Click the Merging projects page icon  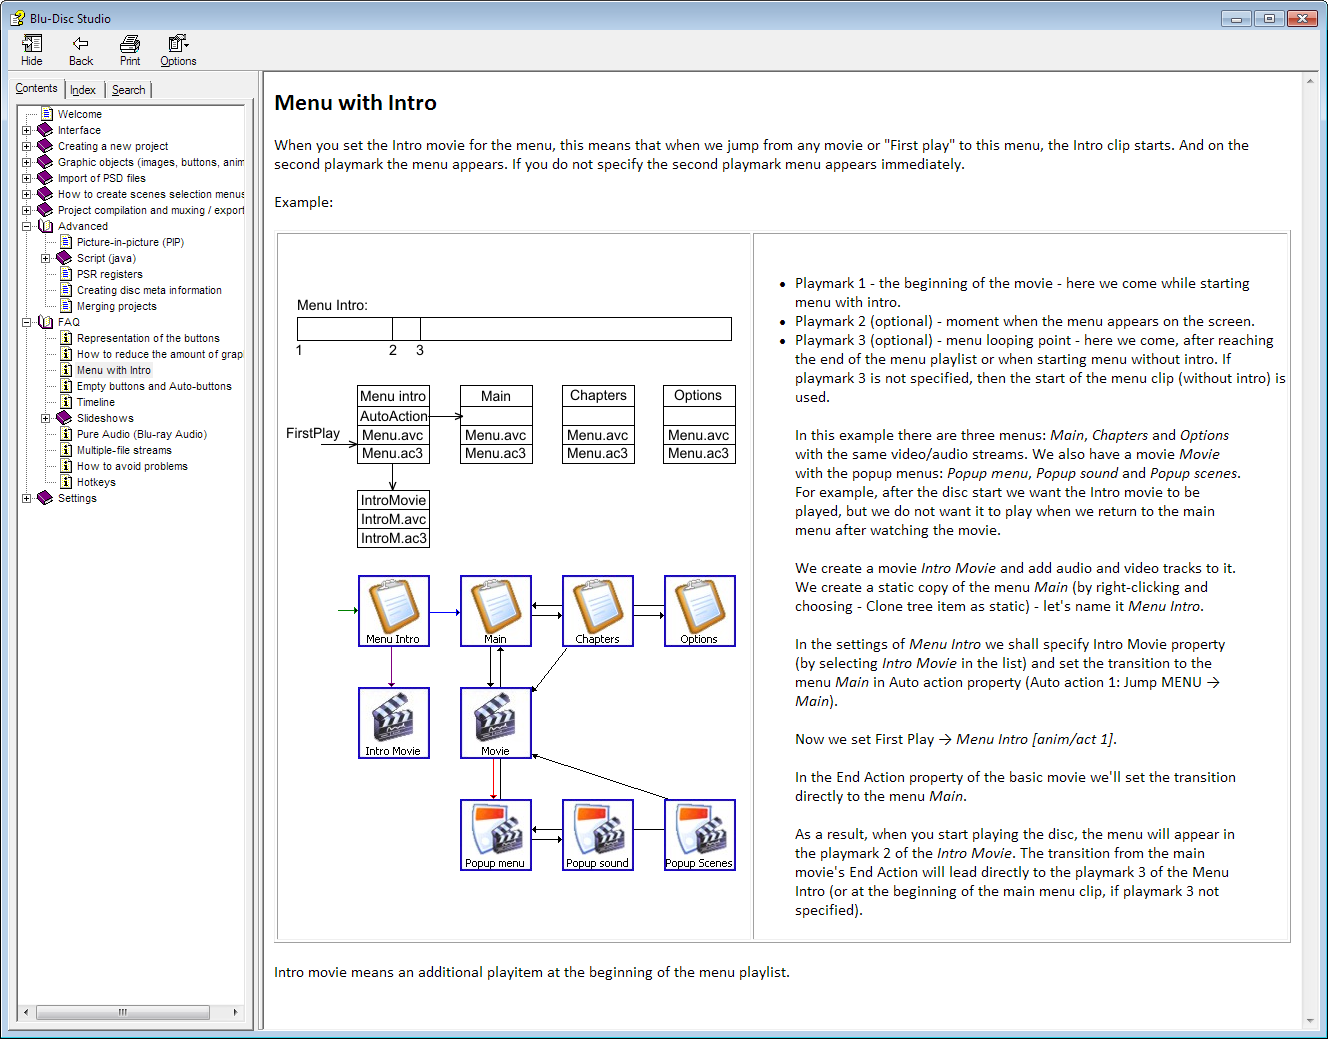coord(66,306)
